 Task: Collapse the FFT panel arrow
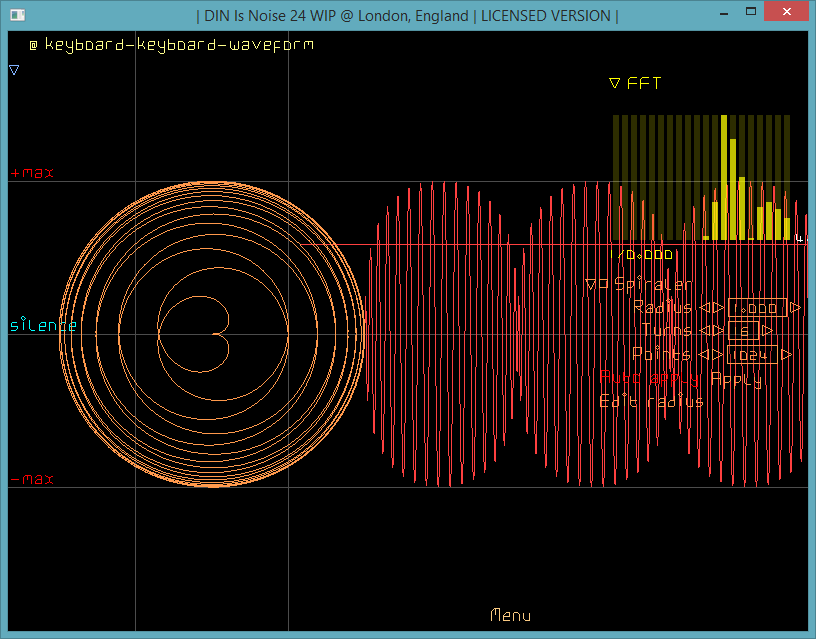click(615, 83)
